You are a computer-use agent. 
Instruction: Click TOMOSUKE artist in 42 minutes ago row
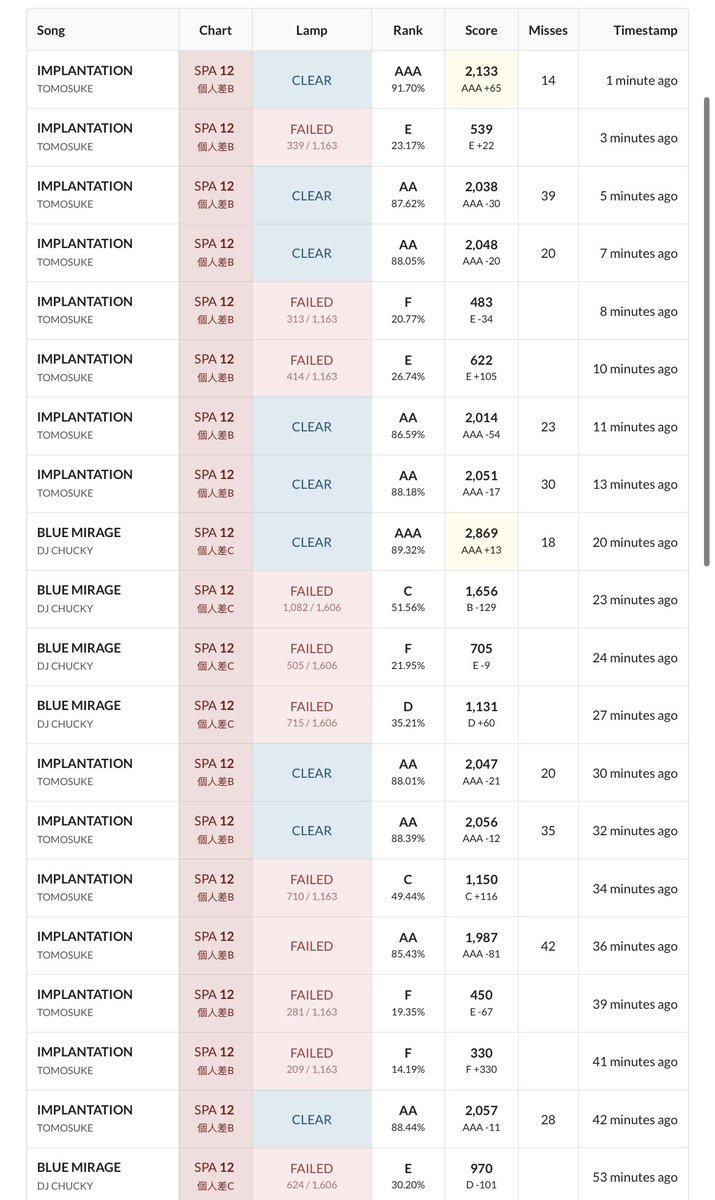pyautogui.click(x=65, y=1128)
